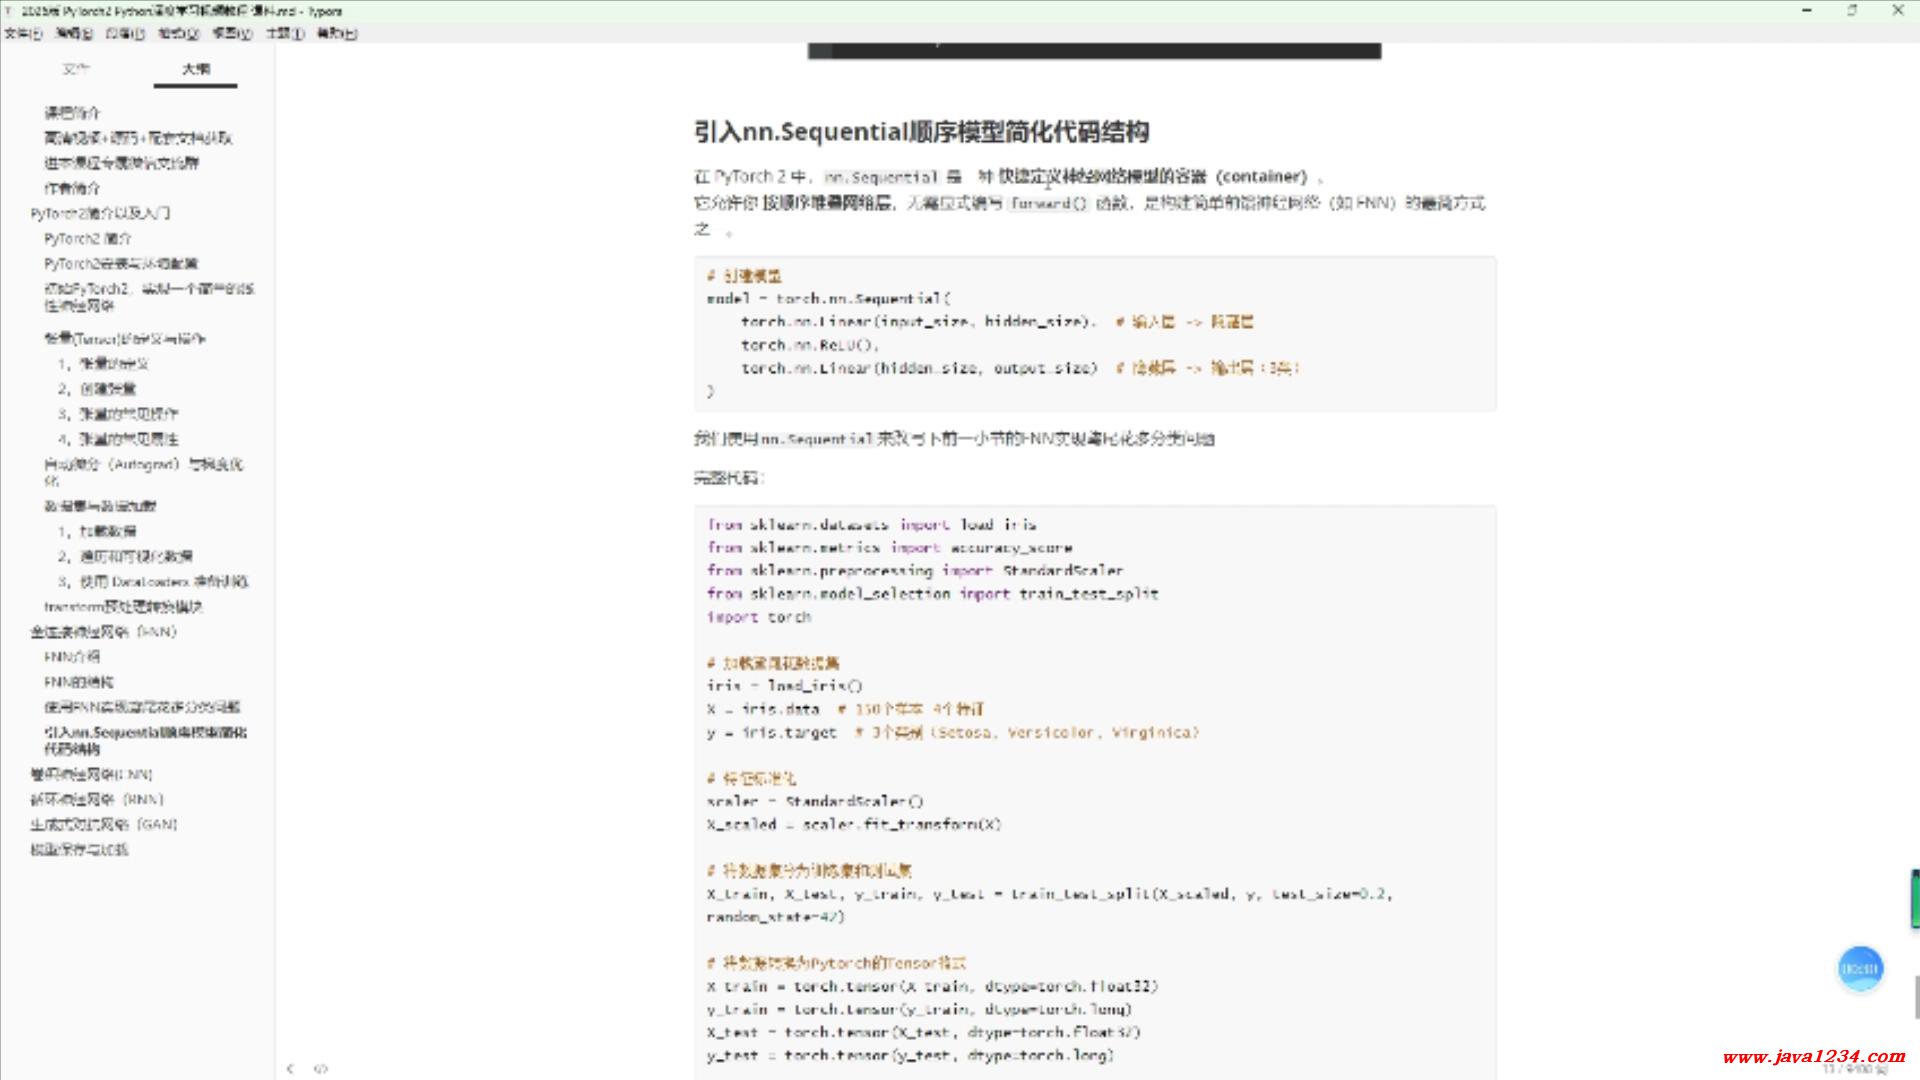Click the blue floating circle button
Viewport: 1920px width, 1080px height.
pyautogui.click(x=1860, y=968)
